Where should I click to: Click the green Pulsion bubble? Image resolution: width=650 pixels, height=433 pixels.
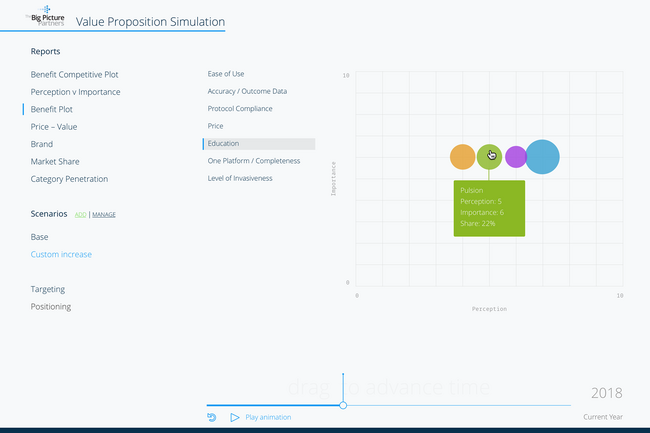coord(489,157)
